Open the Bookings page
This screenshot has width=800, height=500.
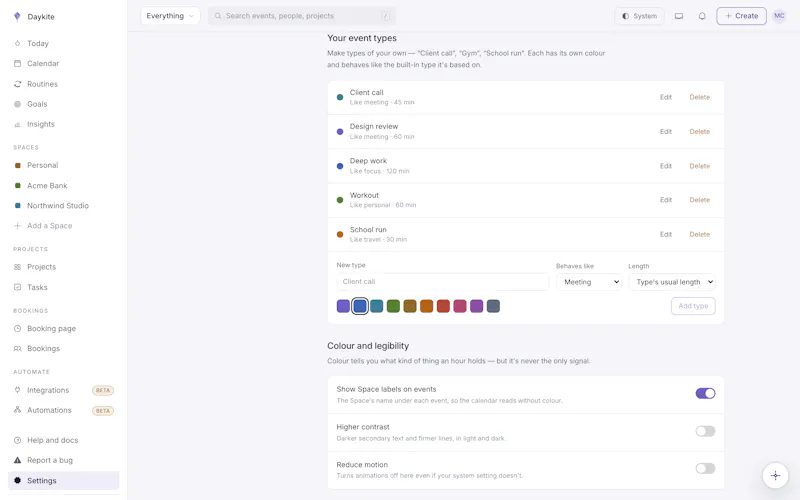click(43, 348)
